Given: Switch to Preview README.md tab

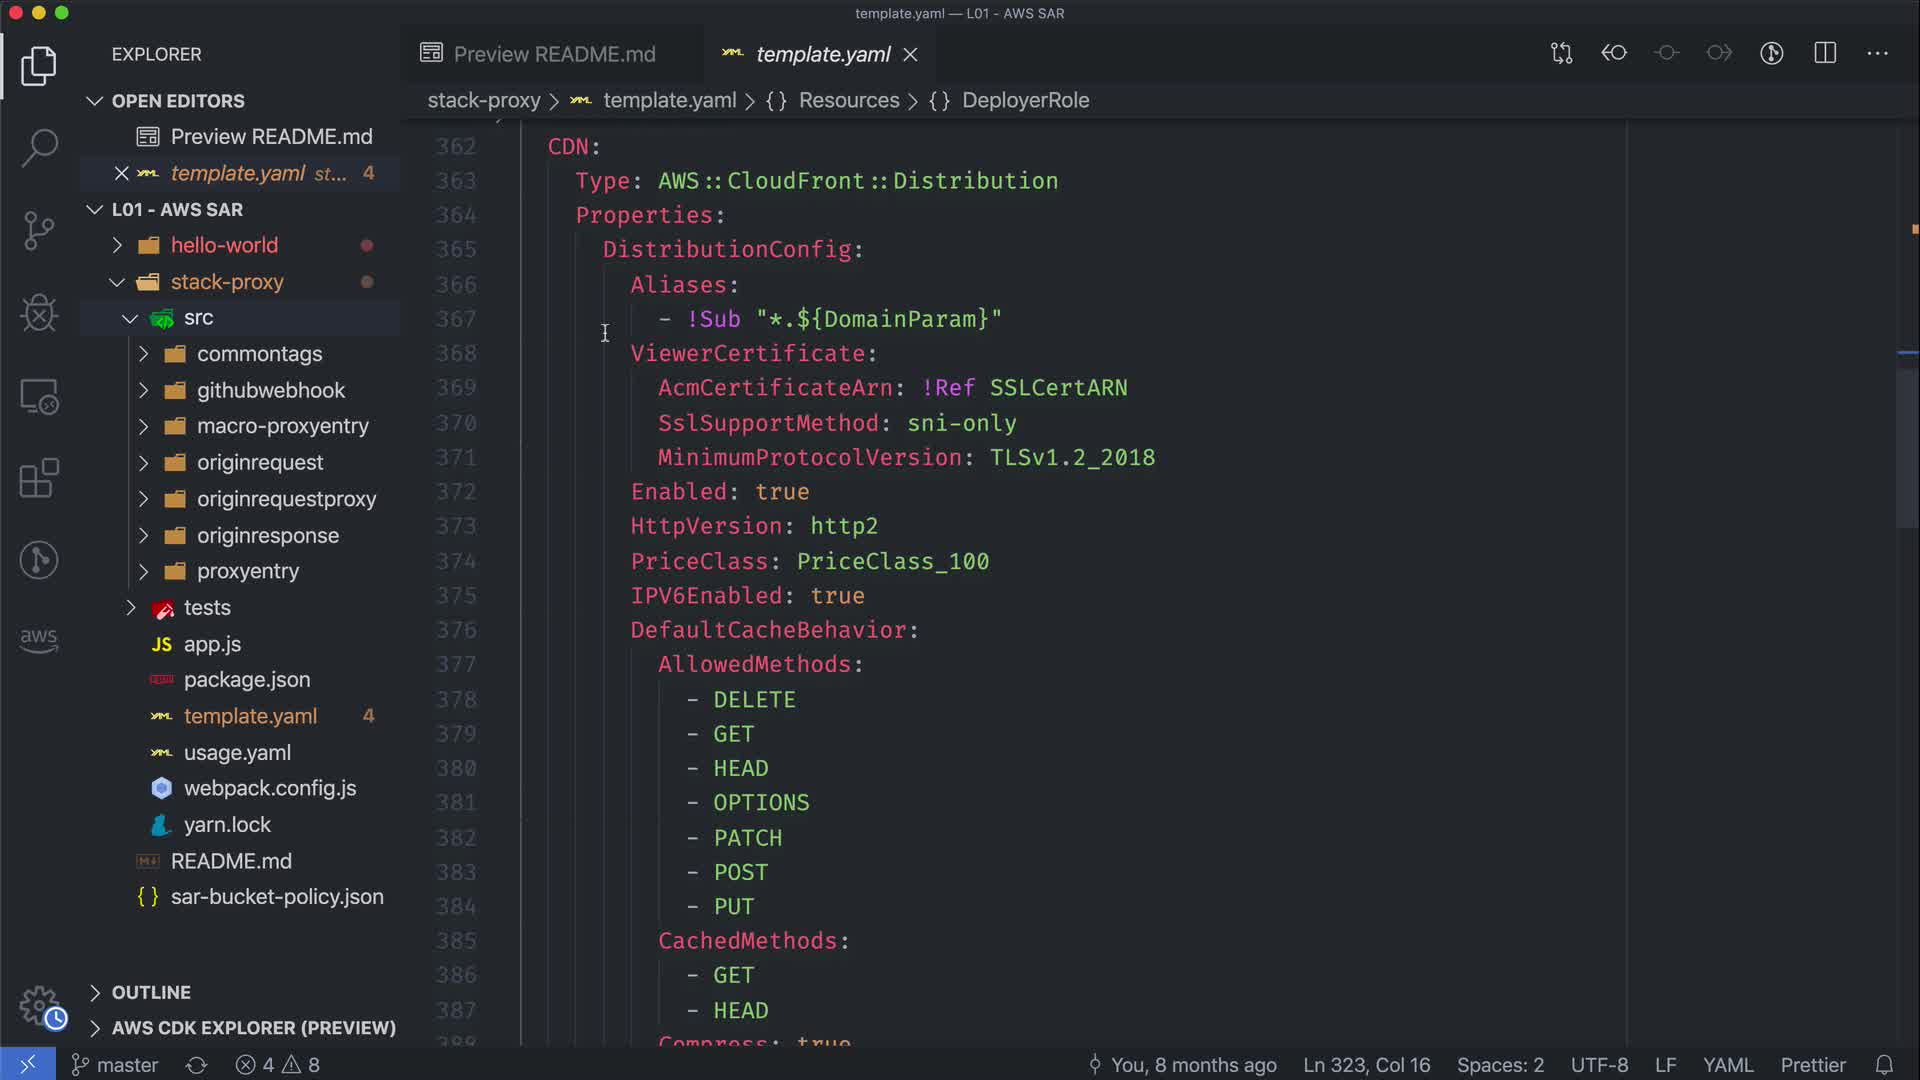Looking at the screenshot, I should point(553,54).
